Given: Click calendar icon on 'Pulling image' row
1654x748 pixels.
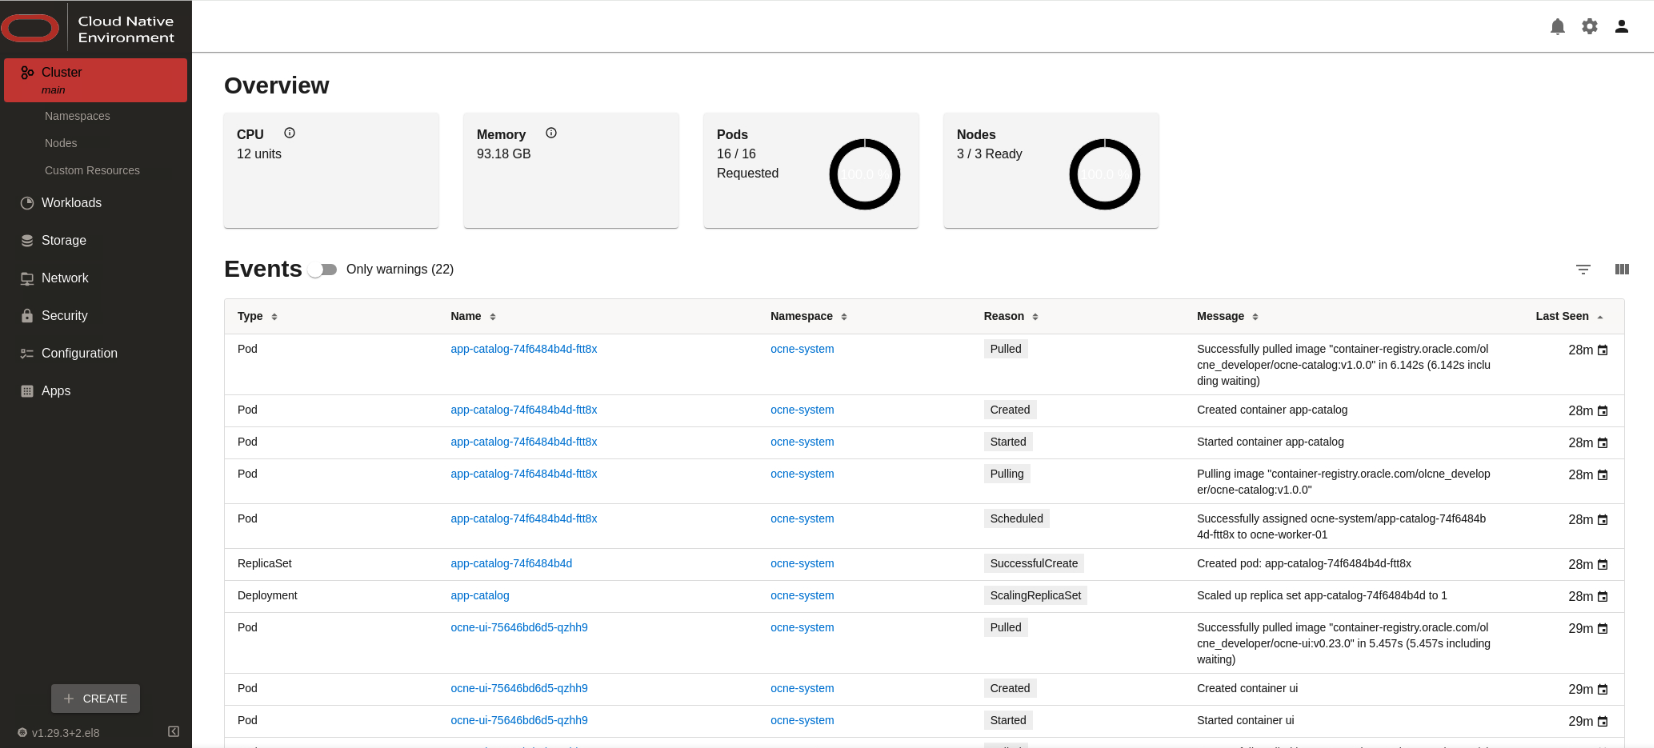Looking at the screenshot, I should pyautogui.click(x=1603, y=475).
